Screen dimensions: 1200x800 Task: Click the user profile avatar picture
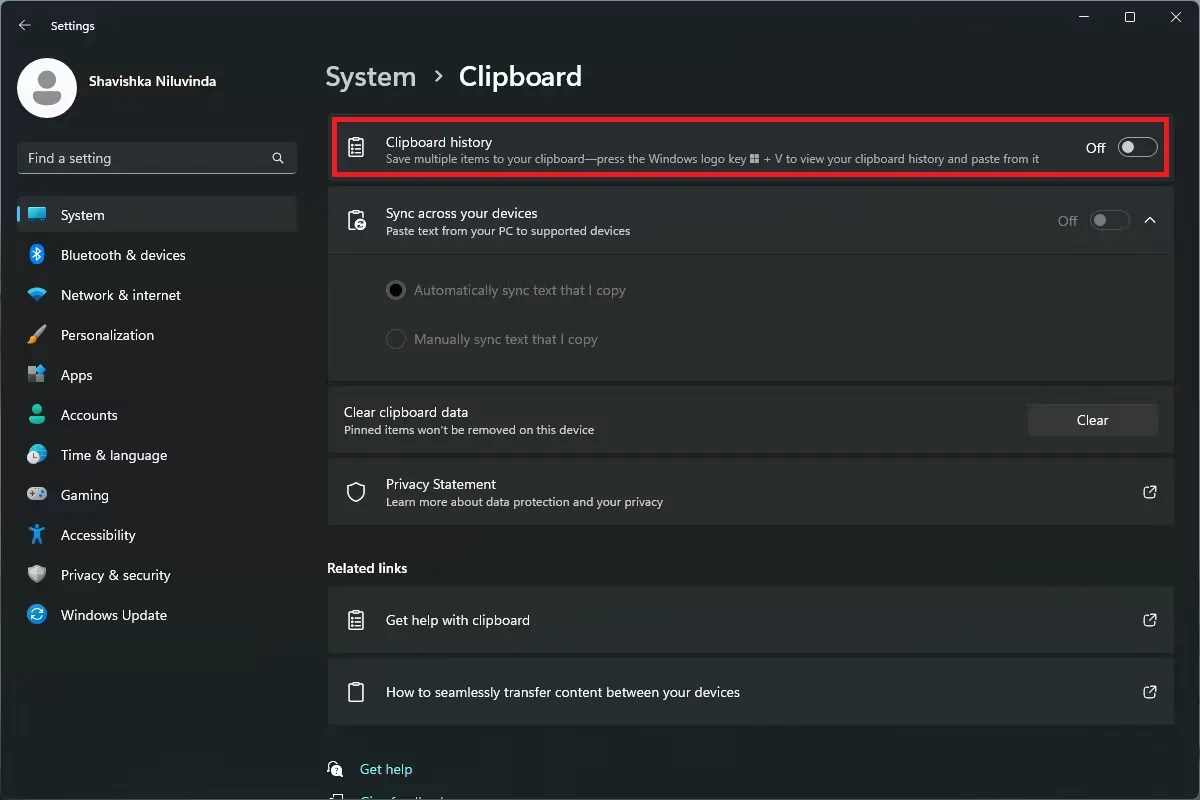pos(47,87)
